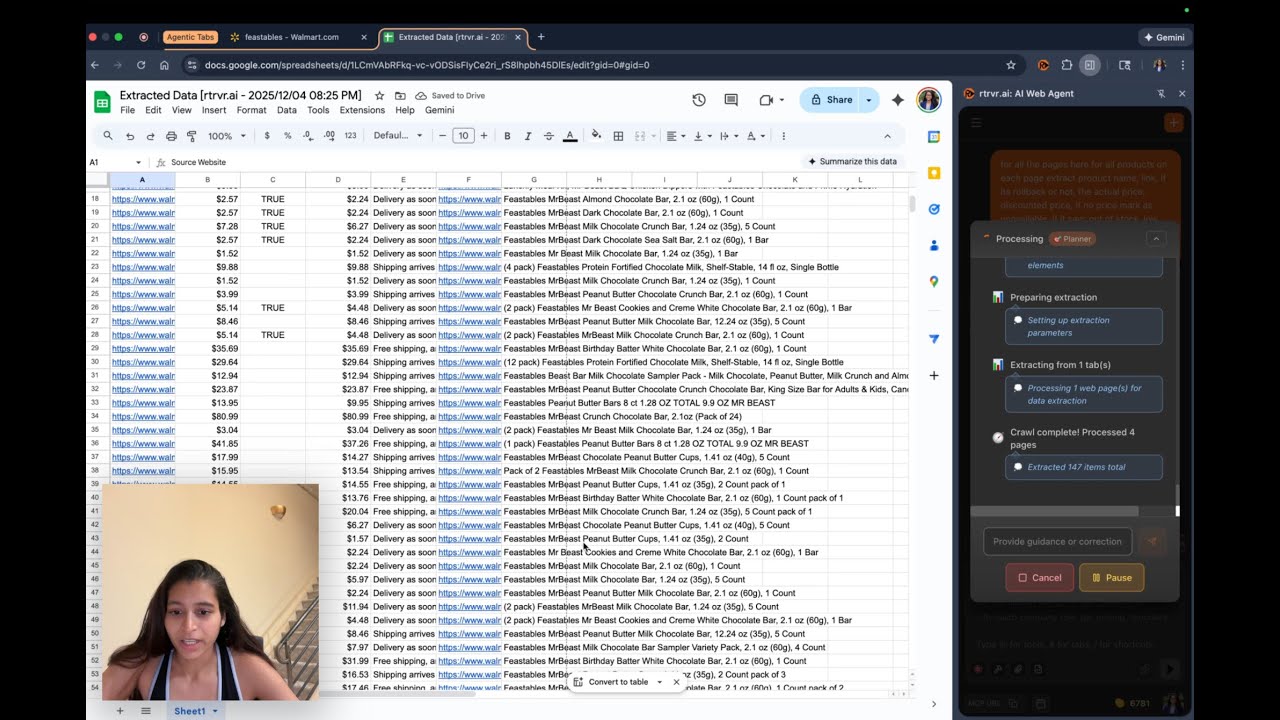Viewport: 1280px width, 720px height.
Task: Open the Name box dropdown
Action: tap(139, 162)
